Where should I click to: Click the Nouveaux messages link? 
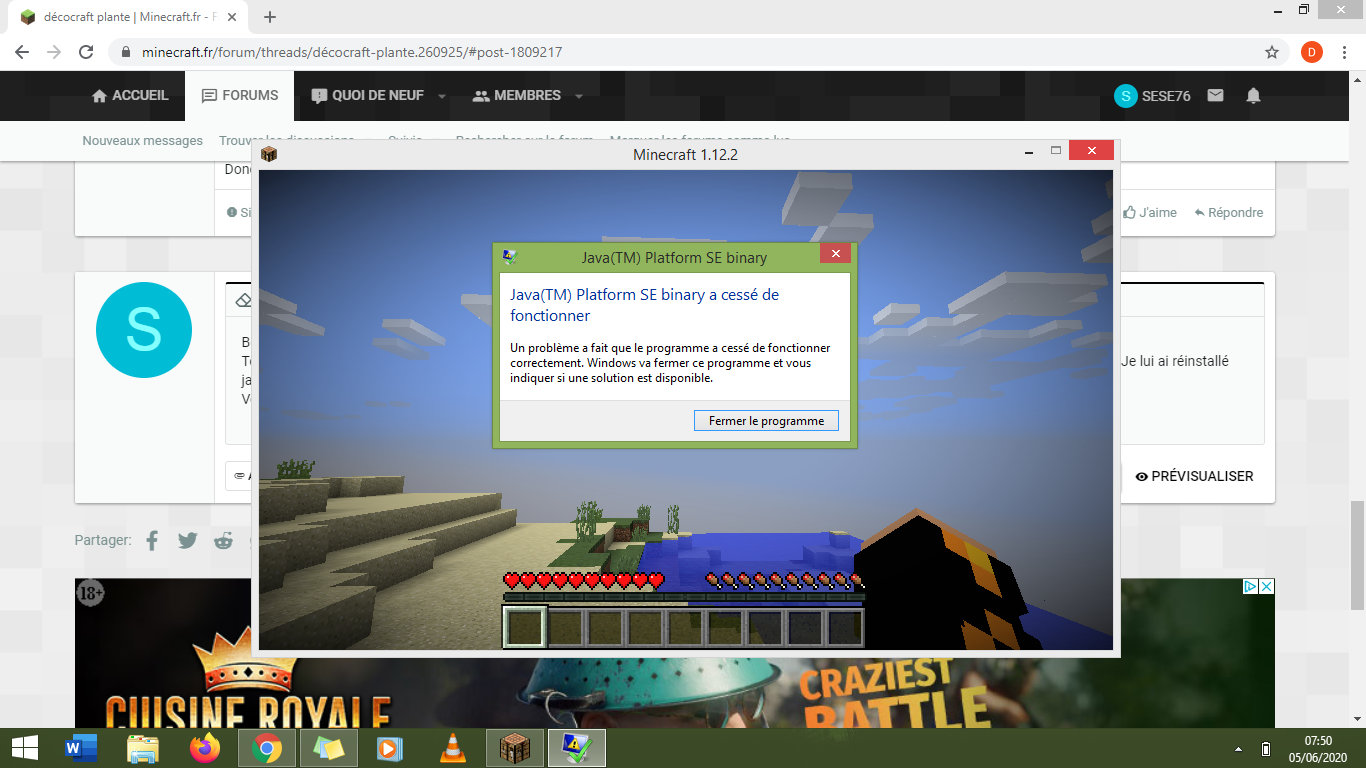(x=142, y=141)
